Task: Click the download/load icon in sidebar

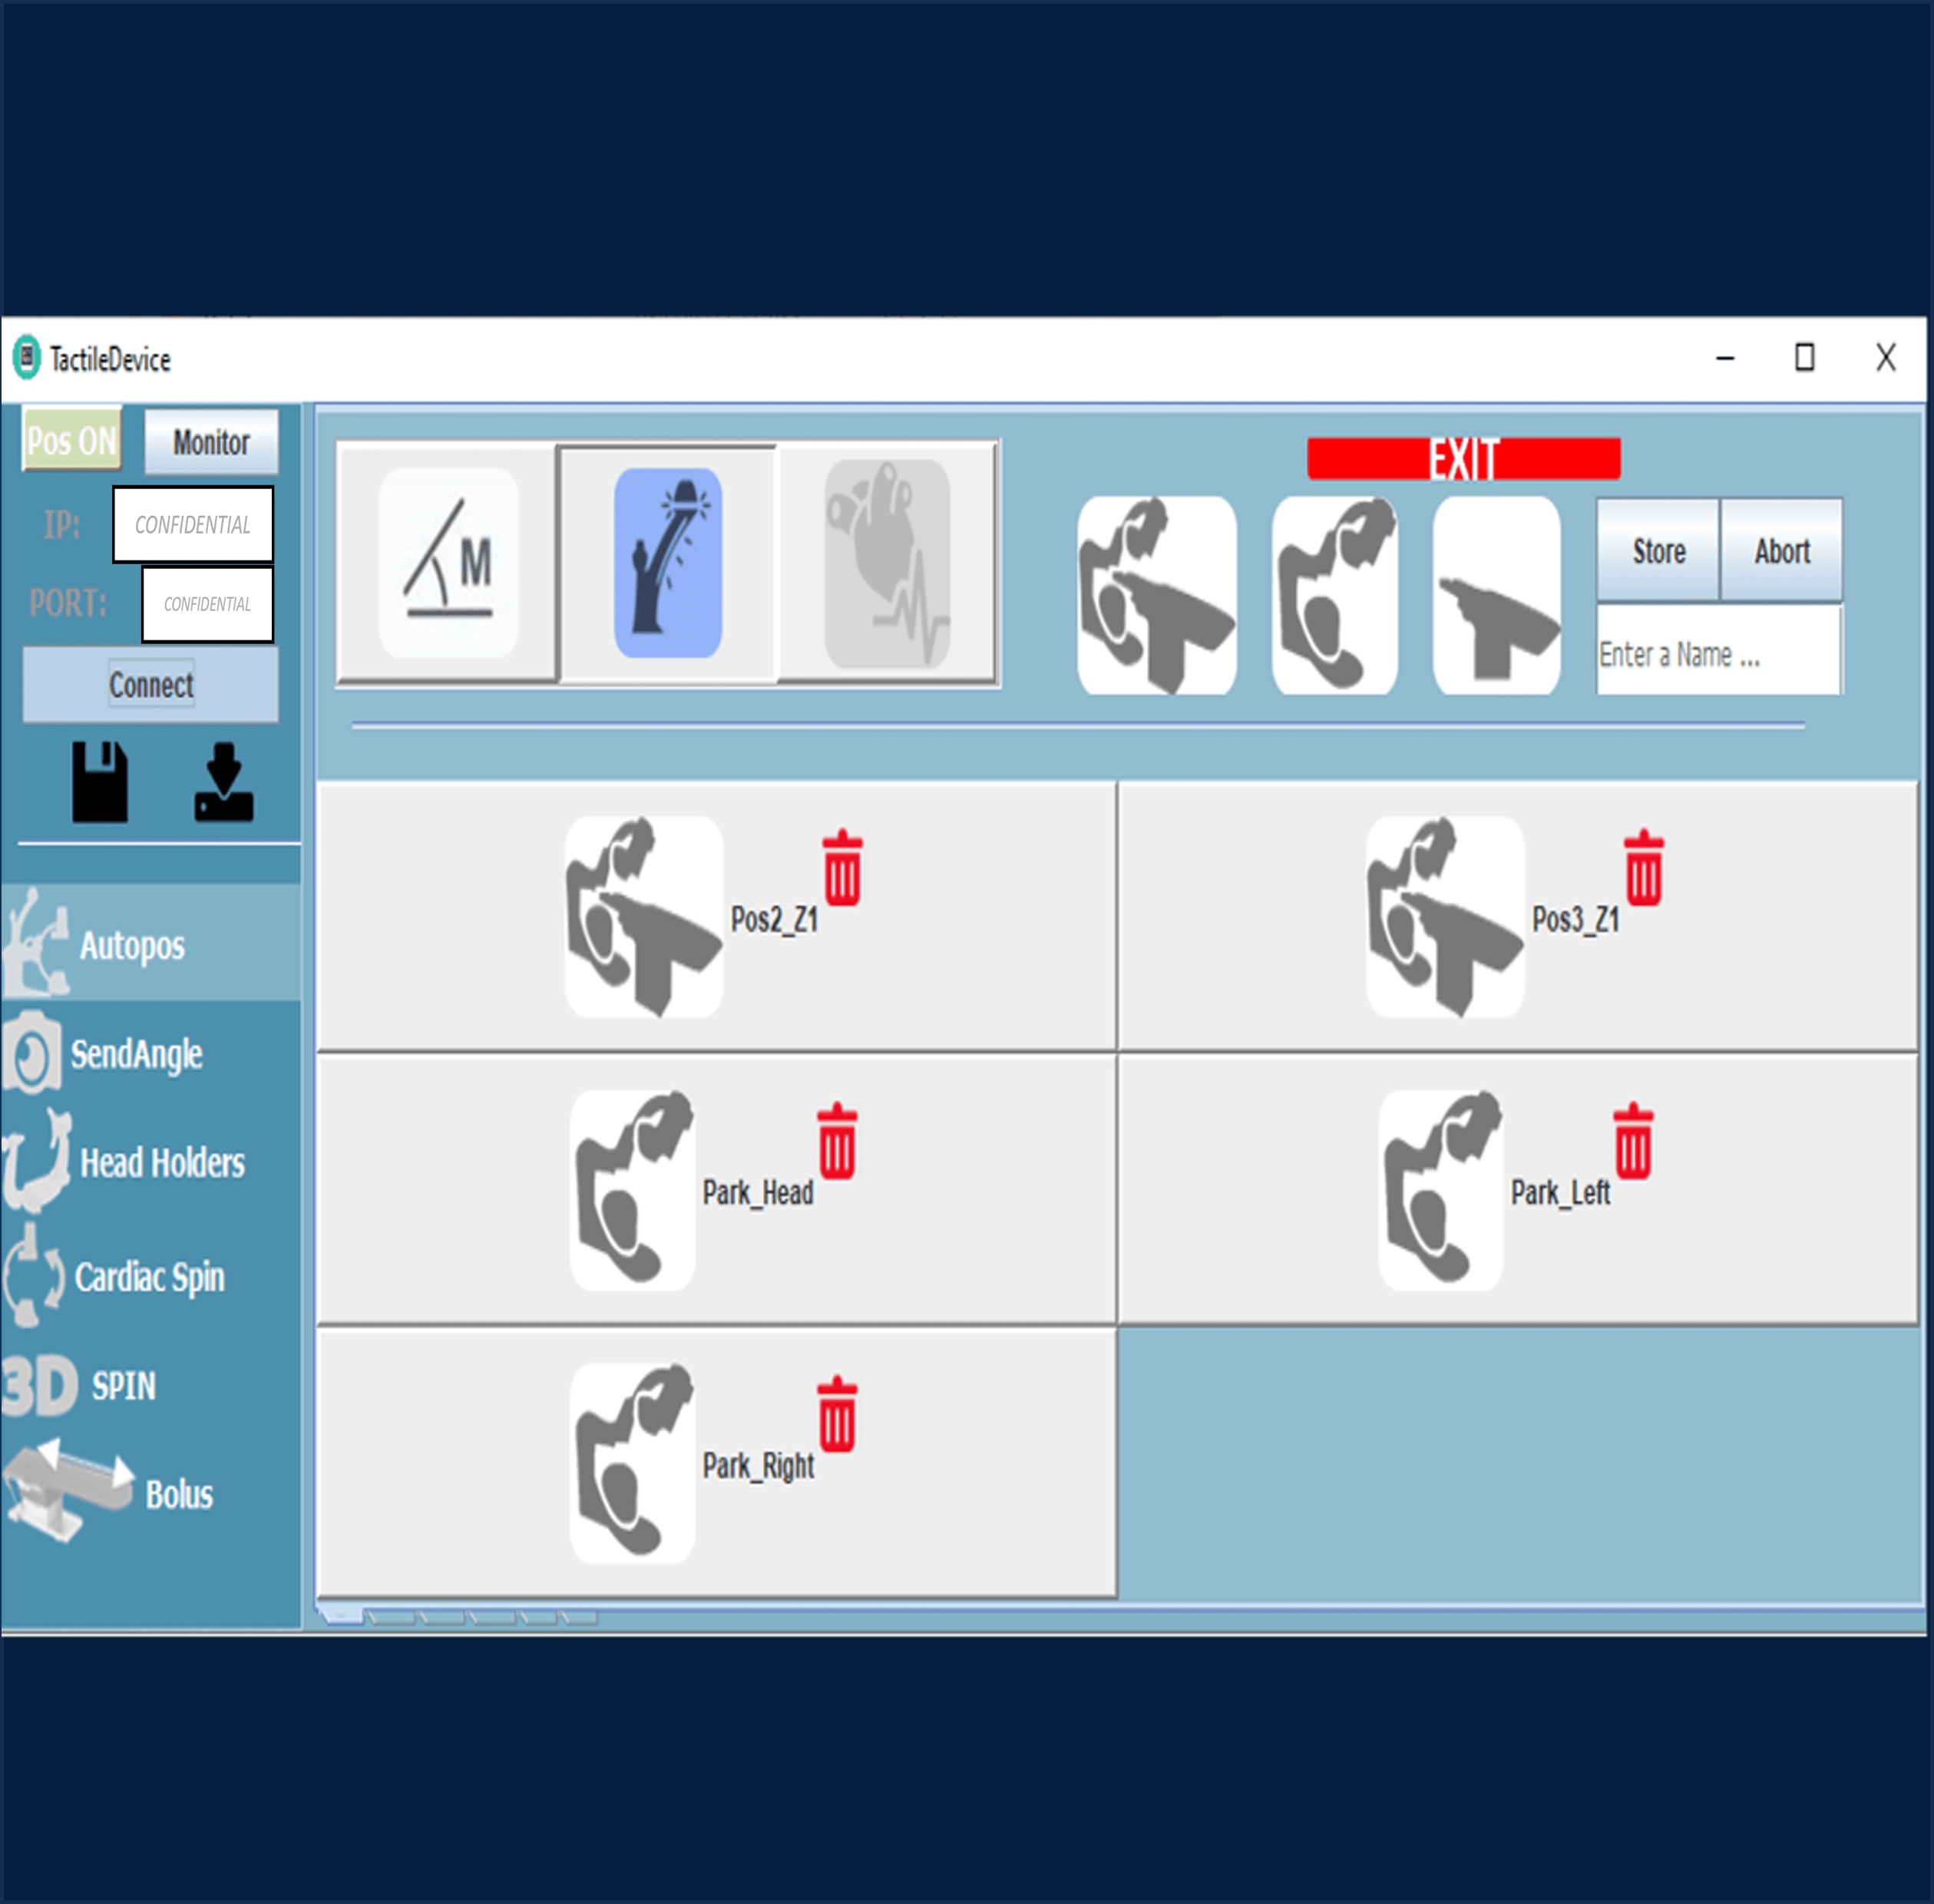Action: click(224, 782)
